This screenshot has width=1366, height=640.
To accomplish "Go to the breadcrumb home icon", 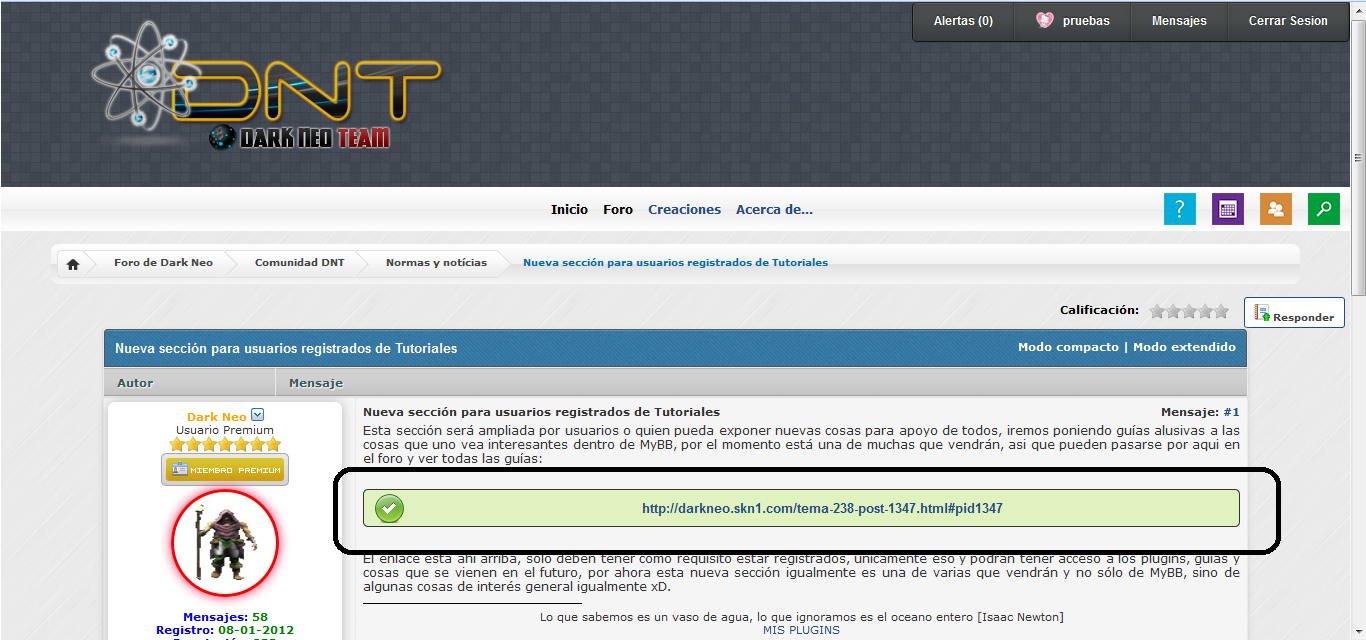I will [72, 264].
